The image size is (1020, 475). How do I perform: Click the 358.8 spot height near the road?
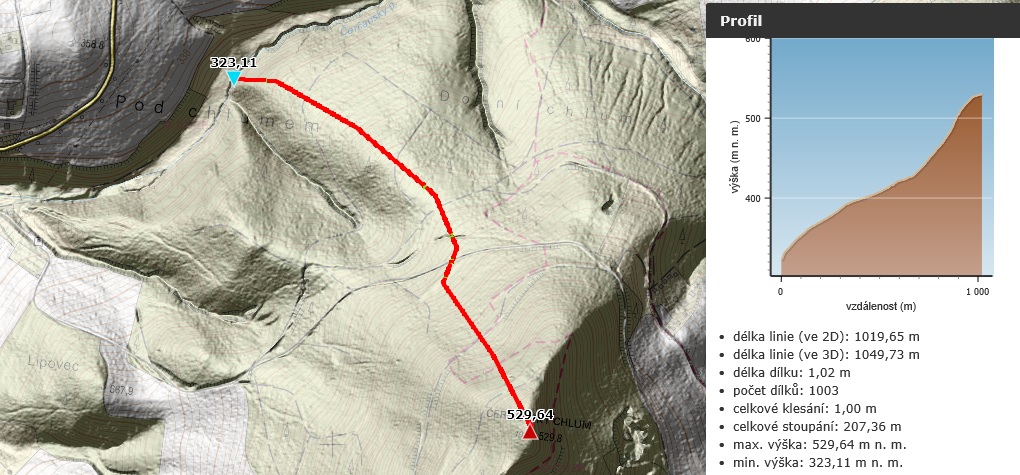click(x=92, y=45)
